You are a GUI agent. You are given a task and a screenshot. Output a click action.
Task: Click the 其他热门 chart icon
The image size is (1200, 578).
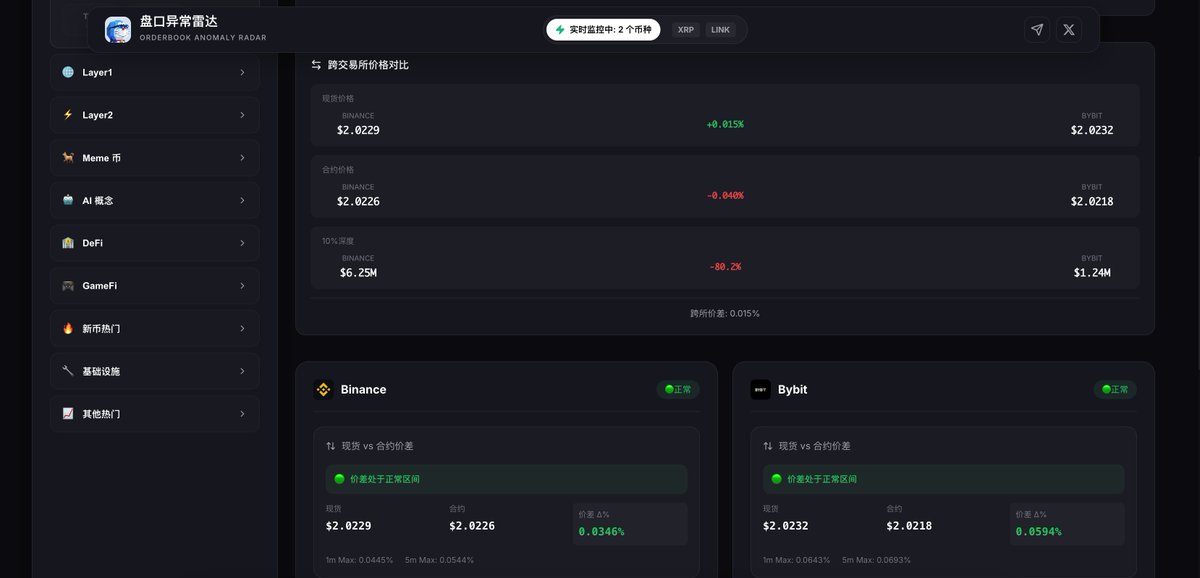tap(68, 413)
